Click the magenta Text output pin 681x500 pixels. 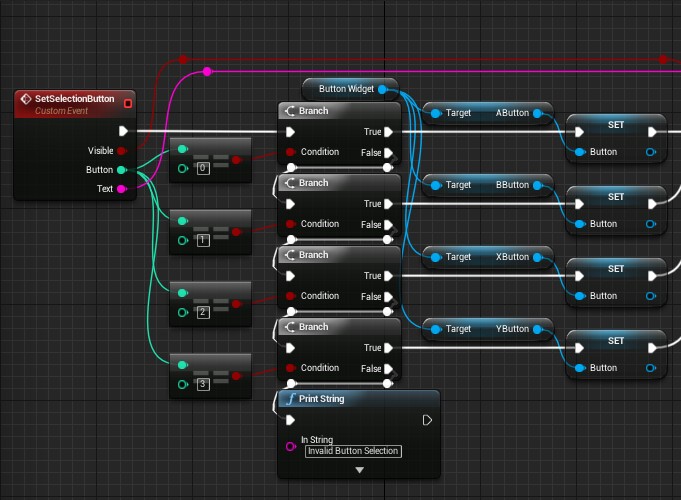tap(122, 188)
